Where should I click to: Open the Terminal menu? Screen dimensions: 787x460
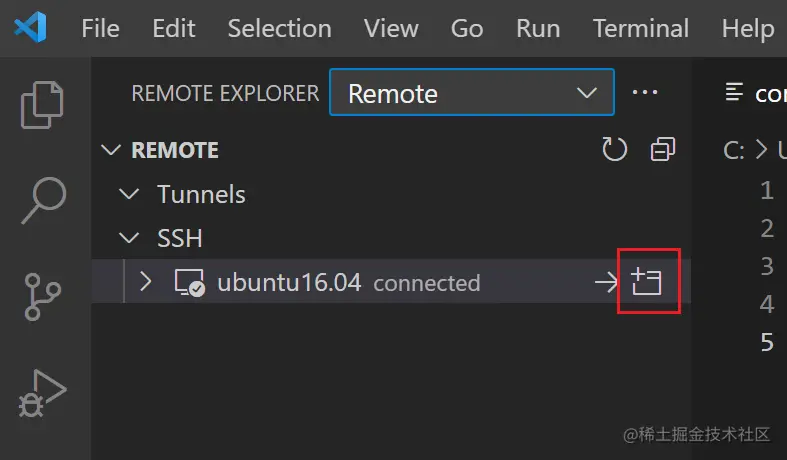pyautogui.click(x=640, y=28)
